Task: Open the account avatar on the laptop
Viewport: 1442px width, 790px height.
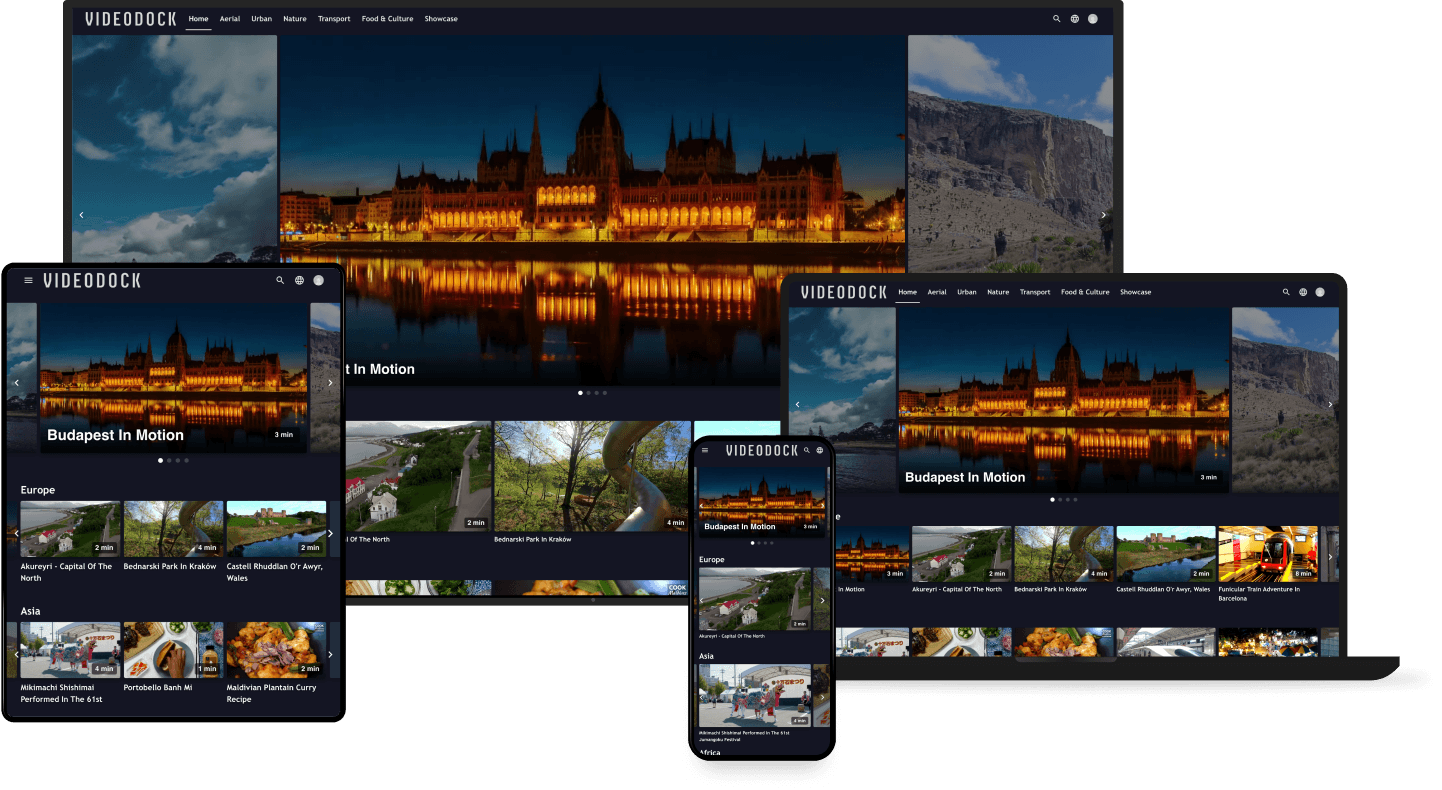Action: (1320, 292)
